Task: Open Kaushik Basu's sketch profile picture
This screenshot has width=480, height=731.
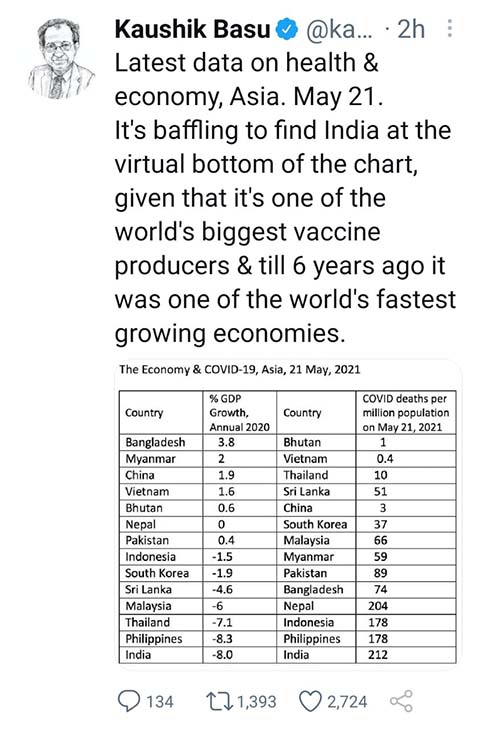Action: pos(59,58)
